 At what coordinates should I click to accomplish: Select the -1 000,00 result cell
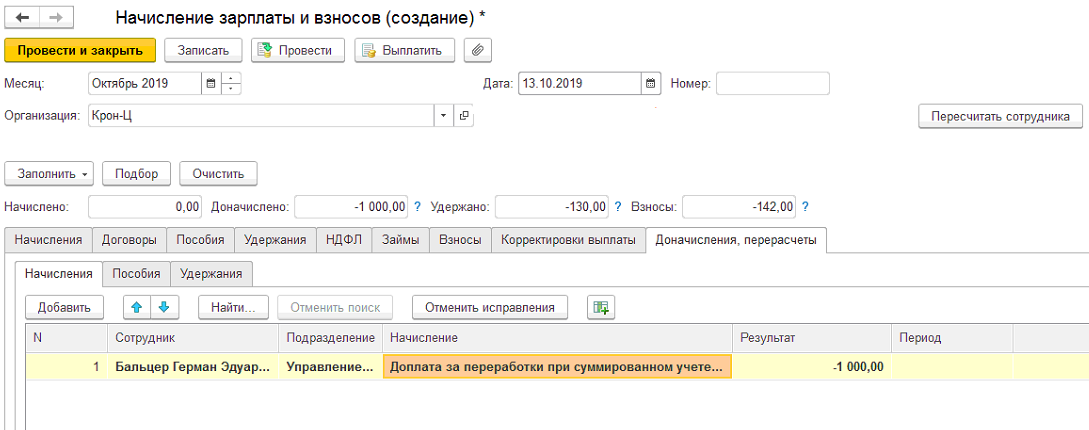[811, 367]
